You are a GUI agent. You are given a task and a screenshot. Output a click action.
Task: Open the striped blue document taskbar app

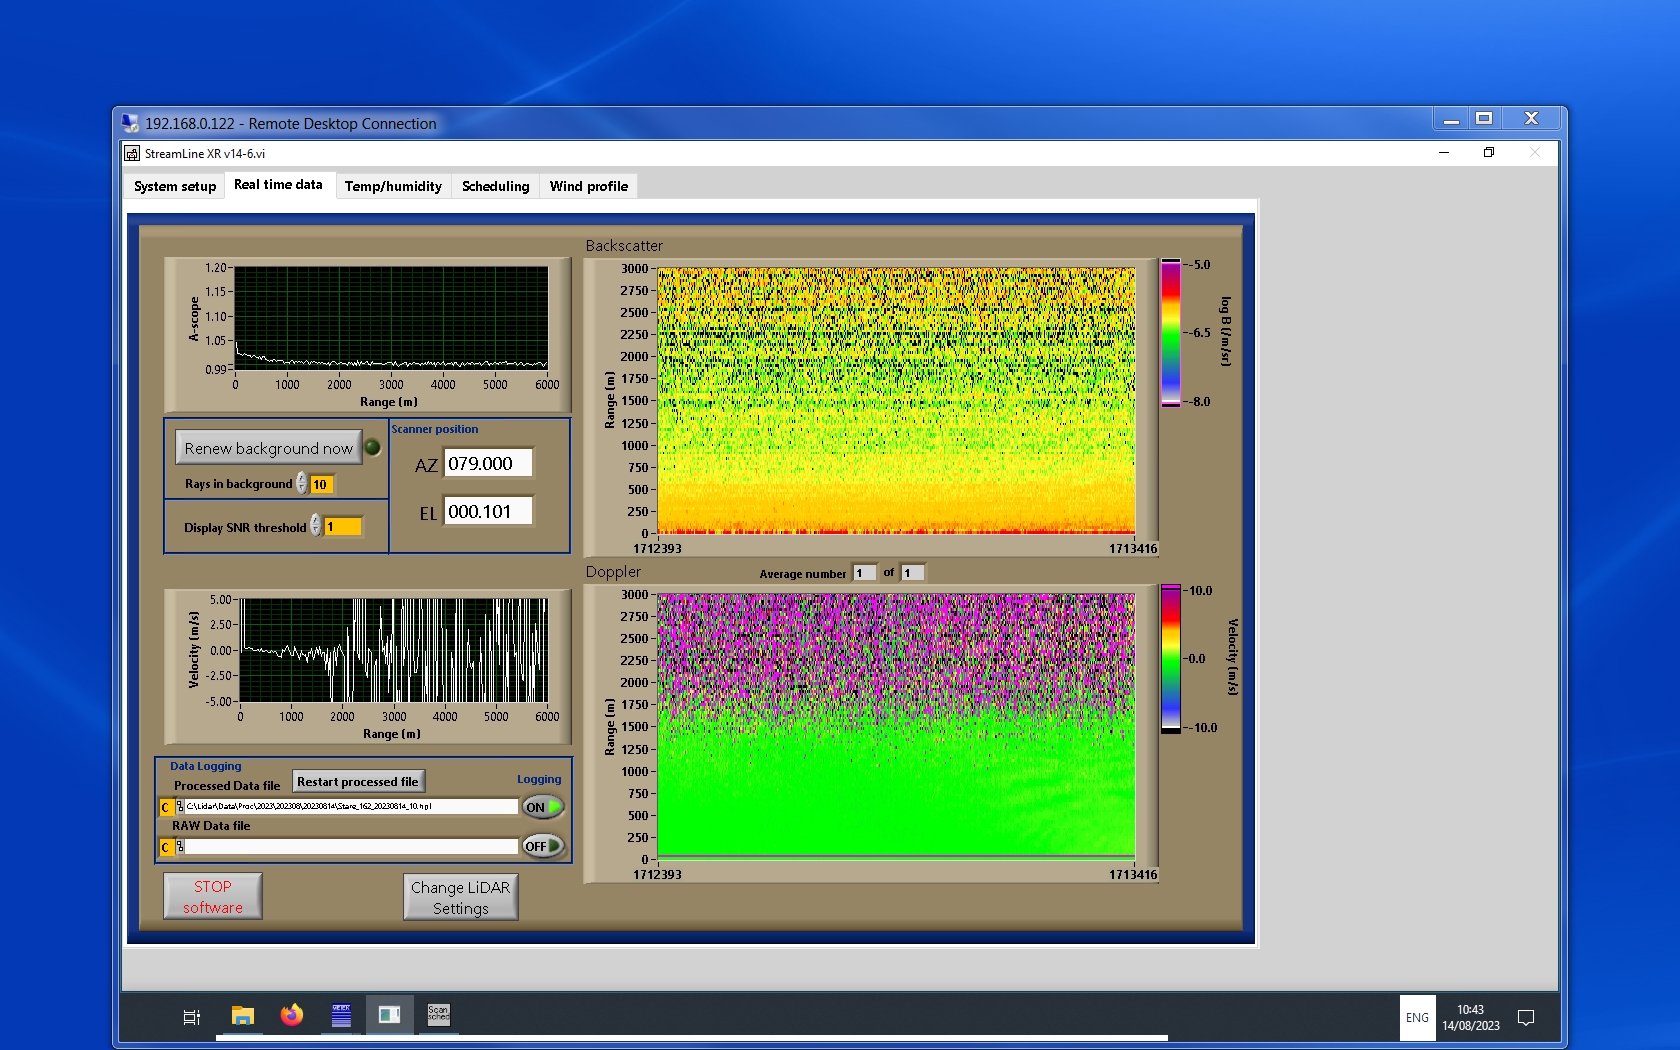341,1016
